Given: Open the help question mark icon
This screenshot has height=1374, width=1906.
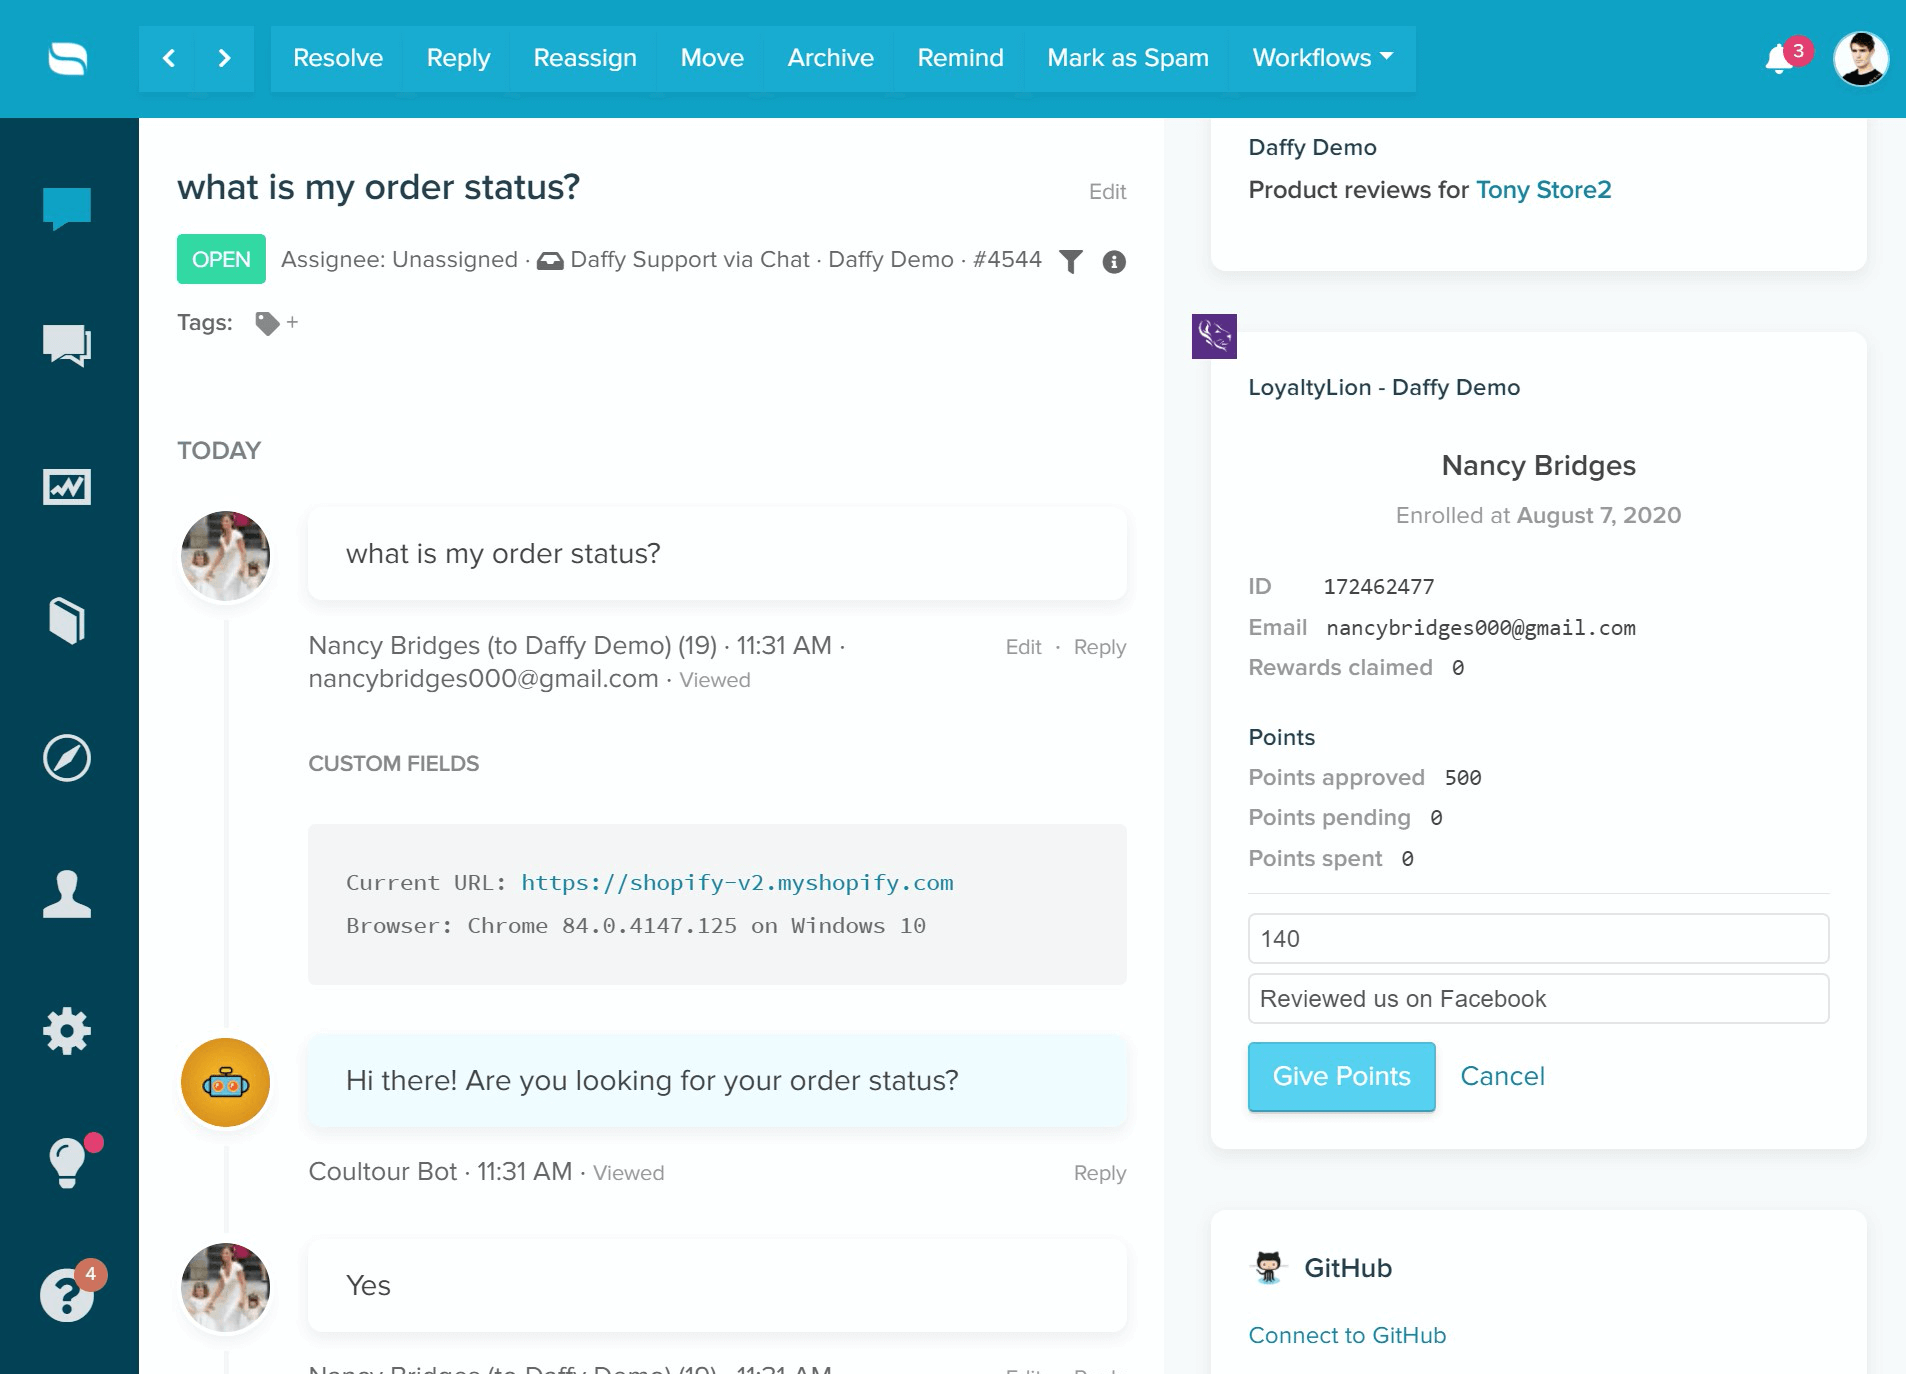Looking at the screenshot, I should [67, 1295].
